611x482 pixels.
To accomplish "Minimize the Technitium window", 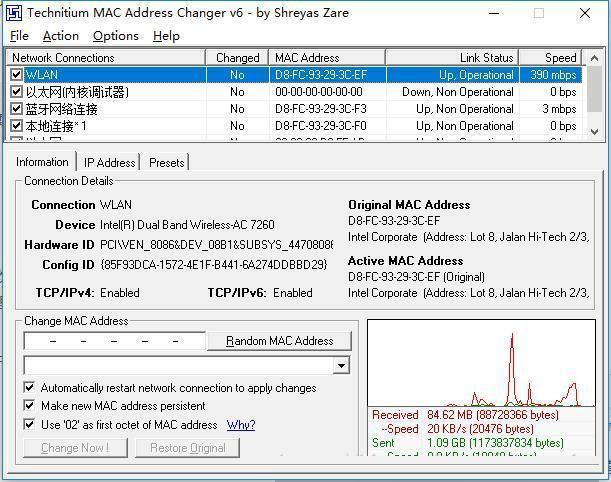I will pos(494,13).
